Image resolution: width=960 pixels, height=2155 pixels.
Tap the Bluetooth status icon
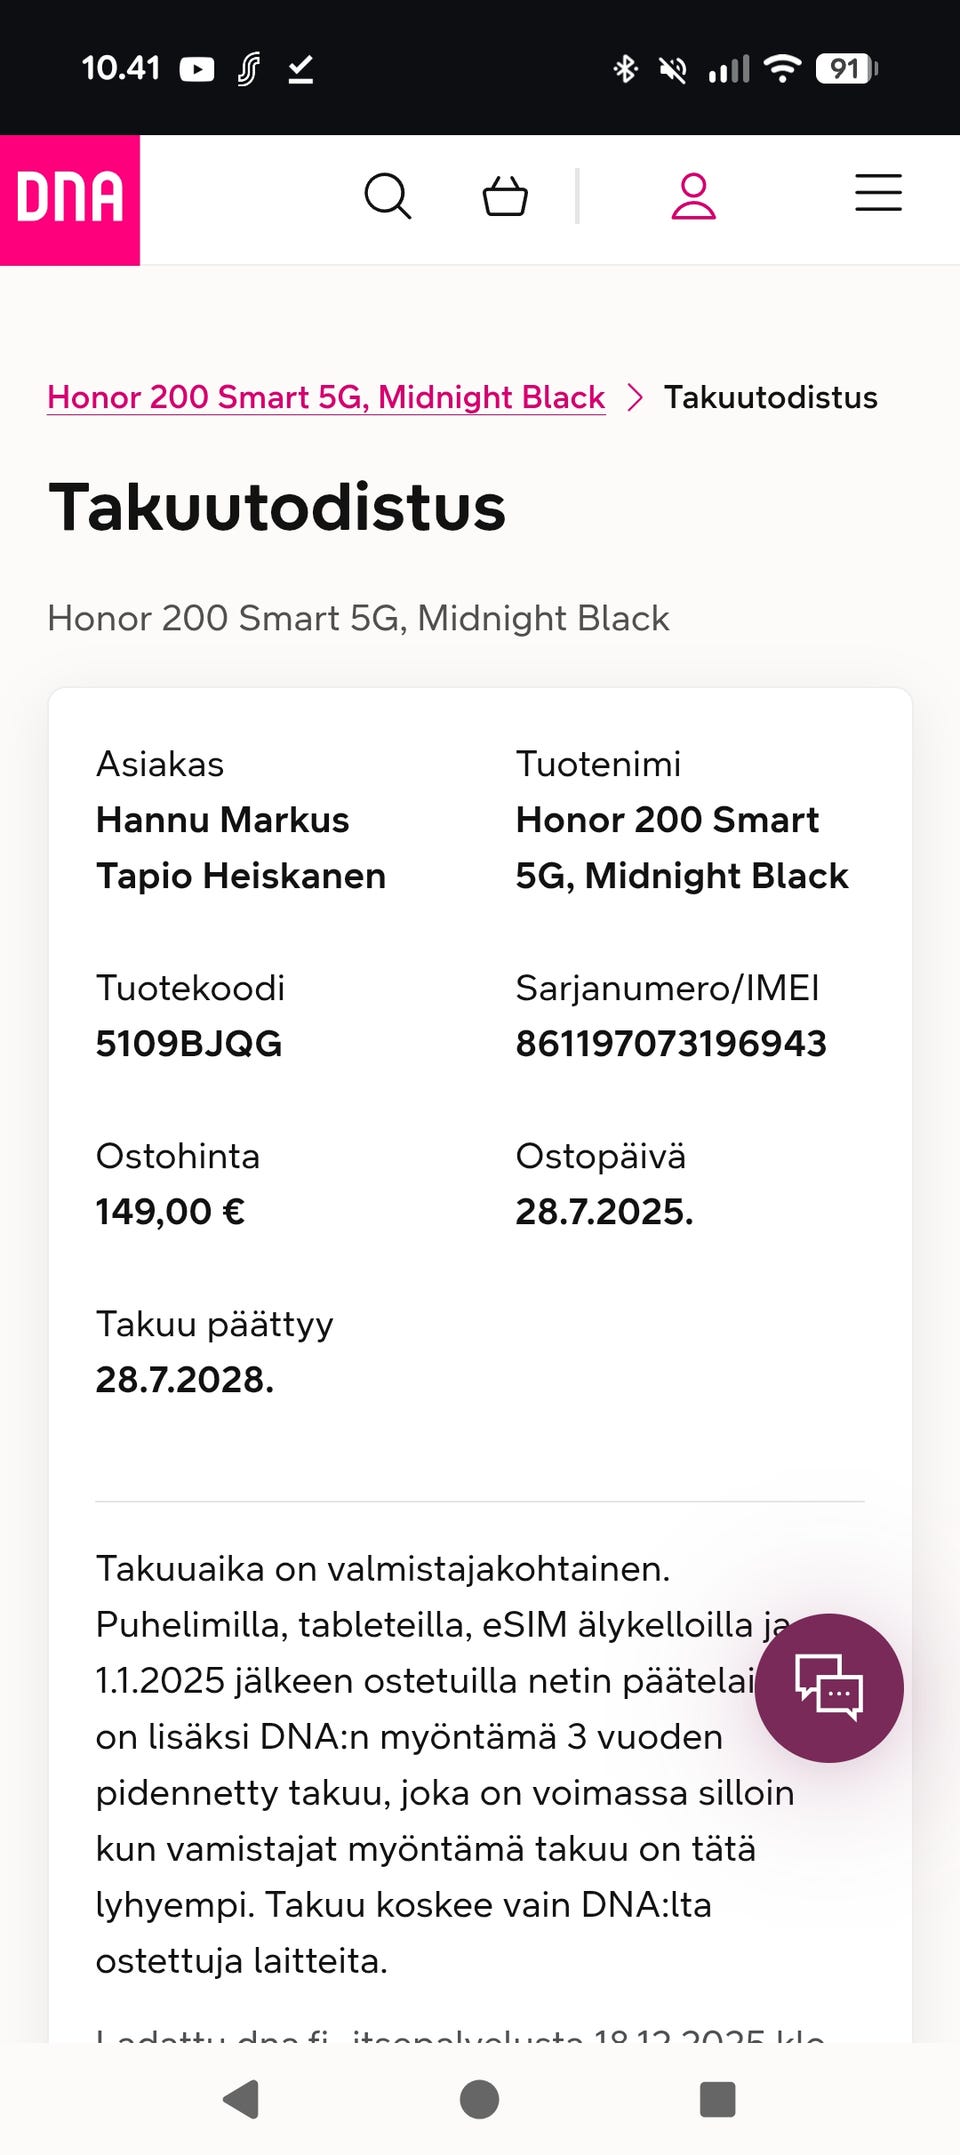(625, 69)
